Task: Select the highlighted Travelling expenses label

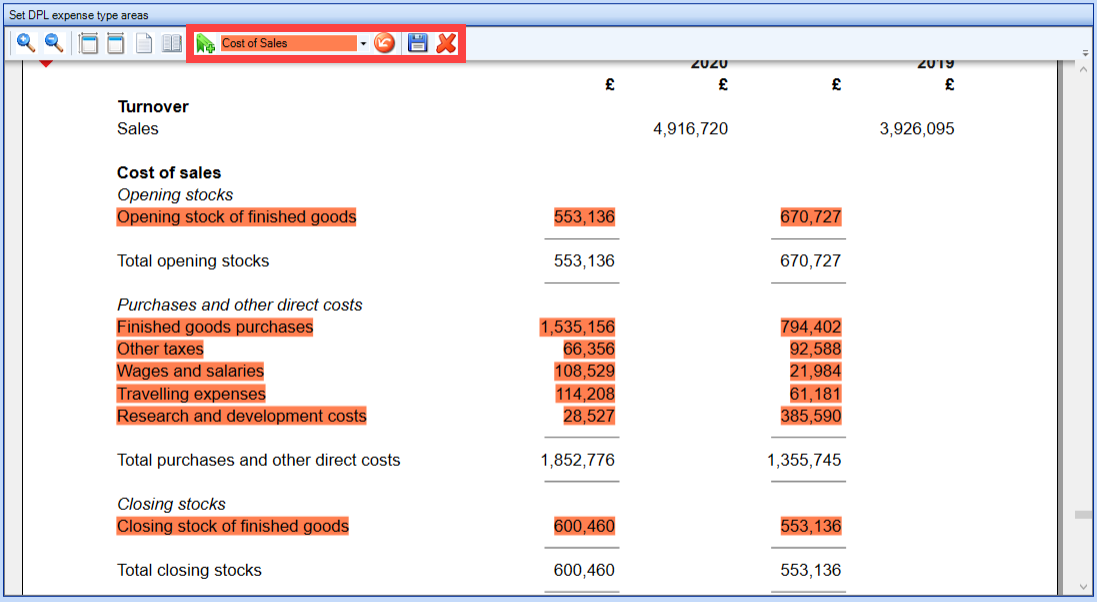Action: tap(191, 393)
